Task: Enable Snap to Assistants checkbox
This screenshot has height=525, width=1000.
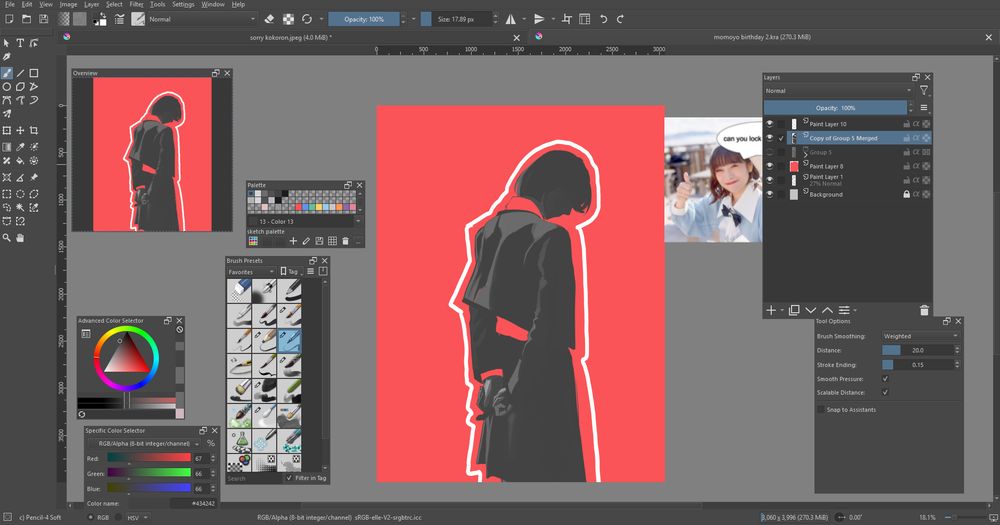Action: pyautogui.click(x=822, y=409)
